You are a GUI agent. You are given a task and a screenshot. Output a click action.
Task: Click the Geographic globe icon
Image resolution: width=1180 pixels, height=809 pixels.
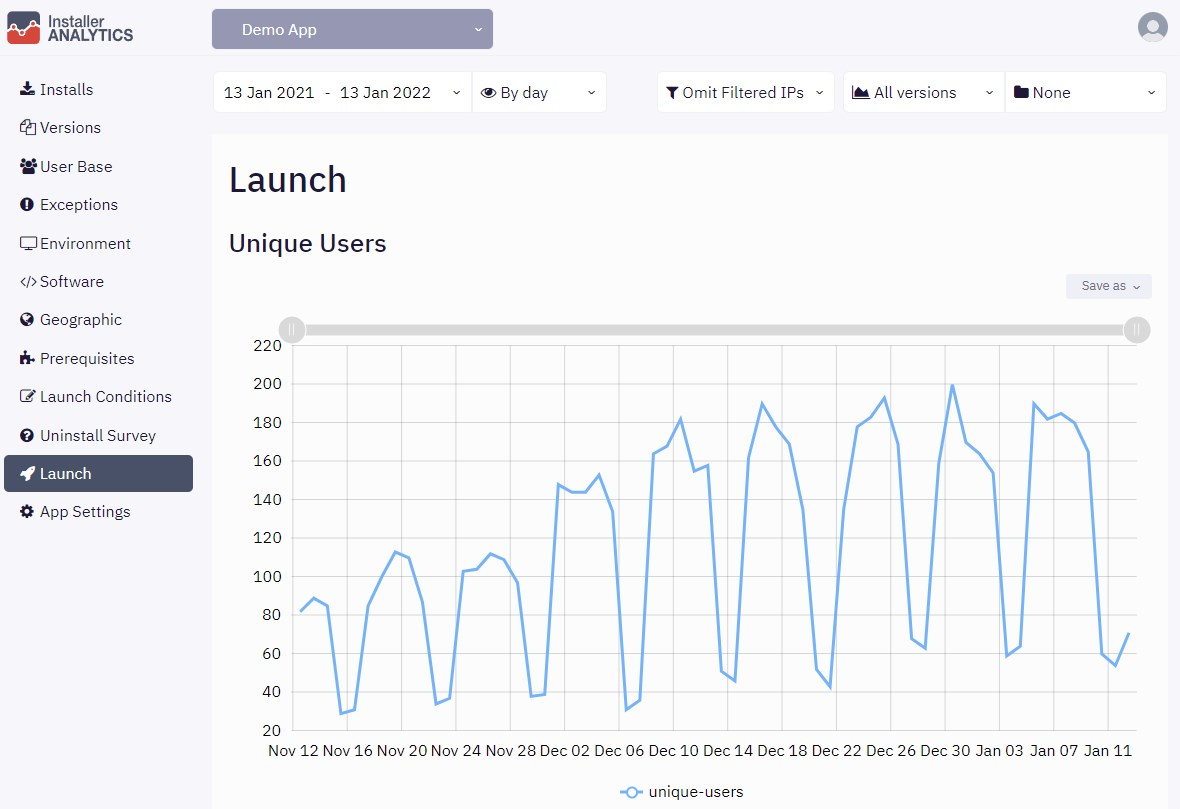click(x=27, y=320)
